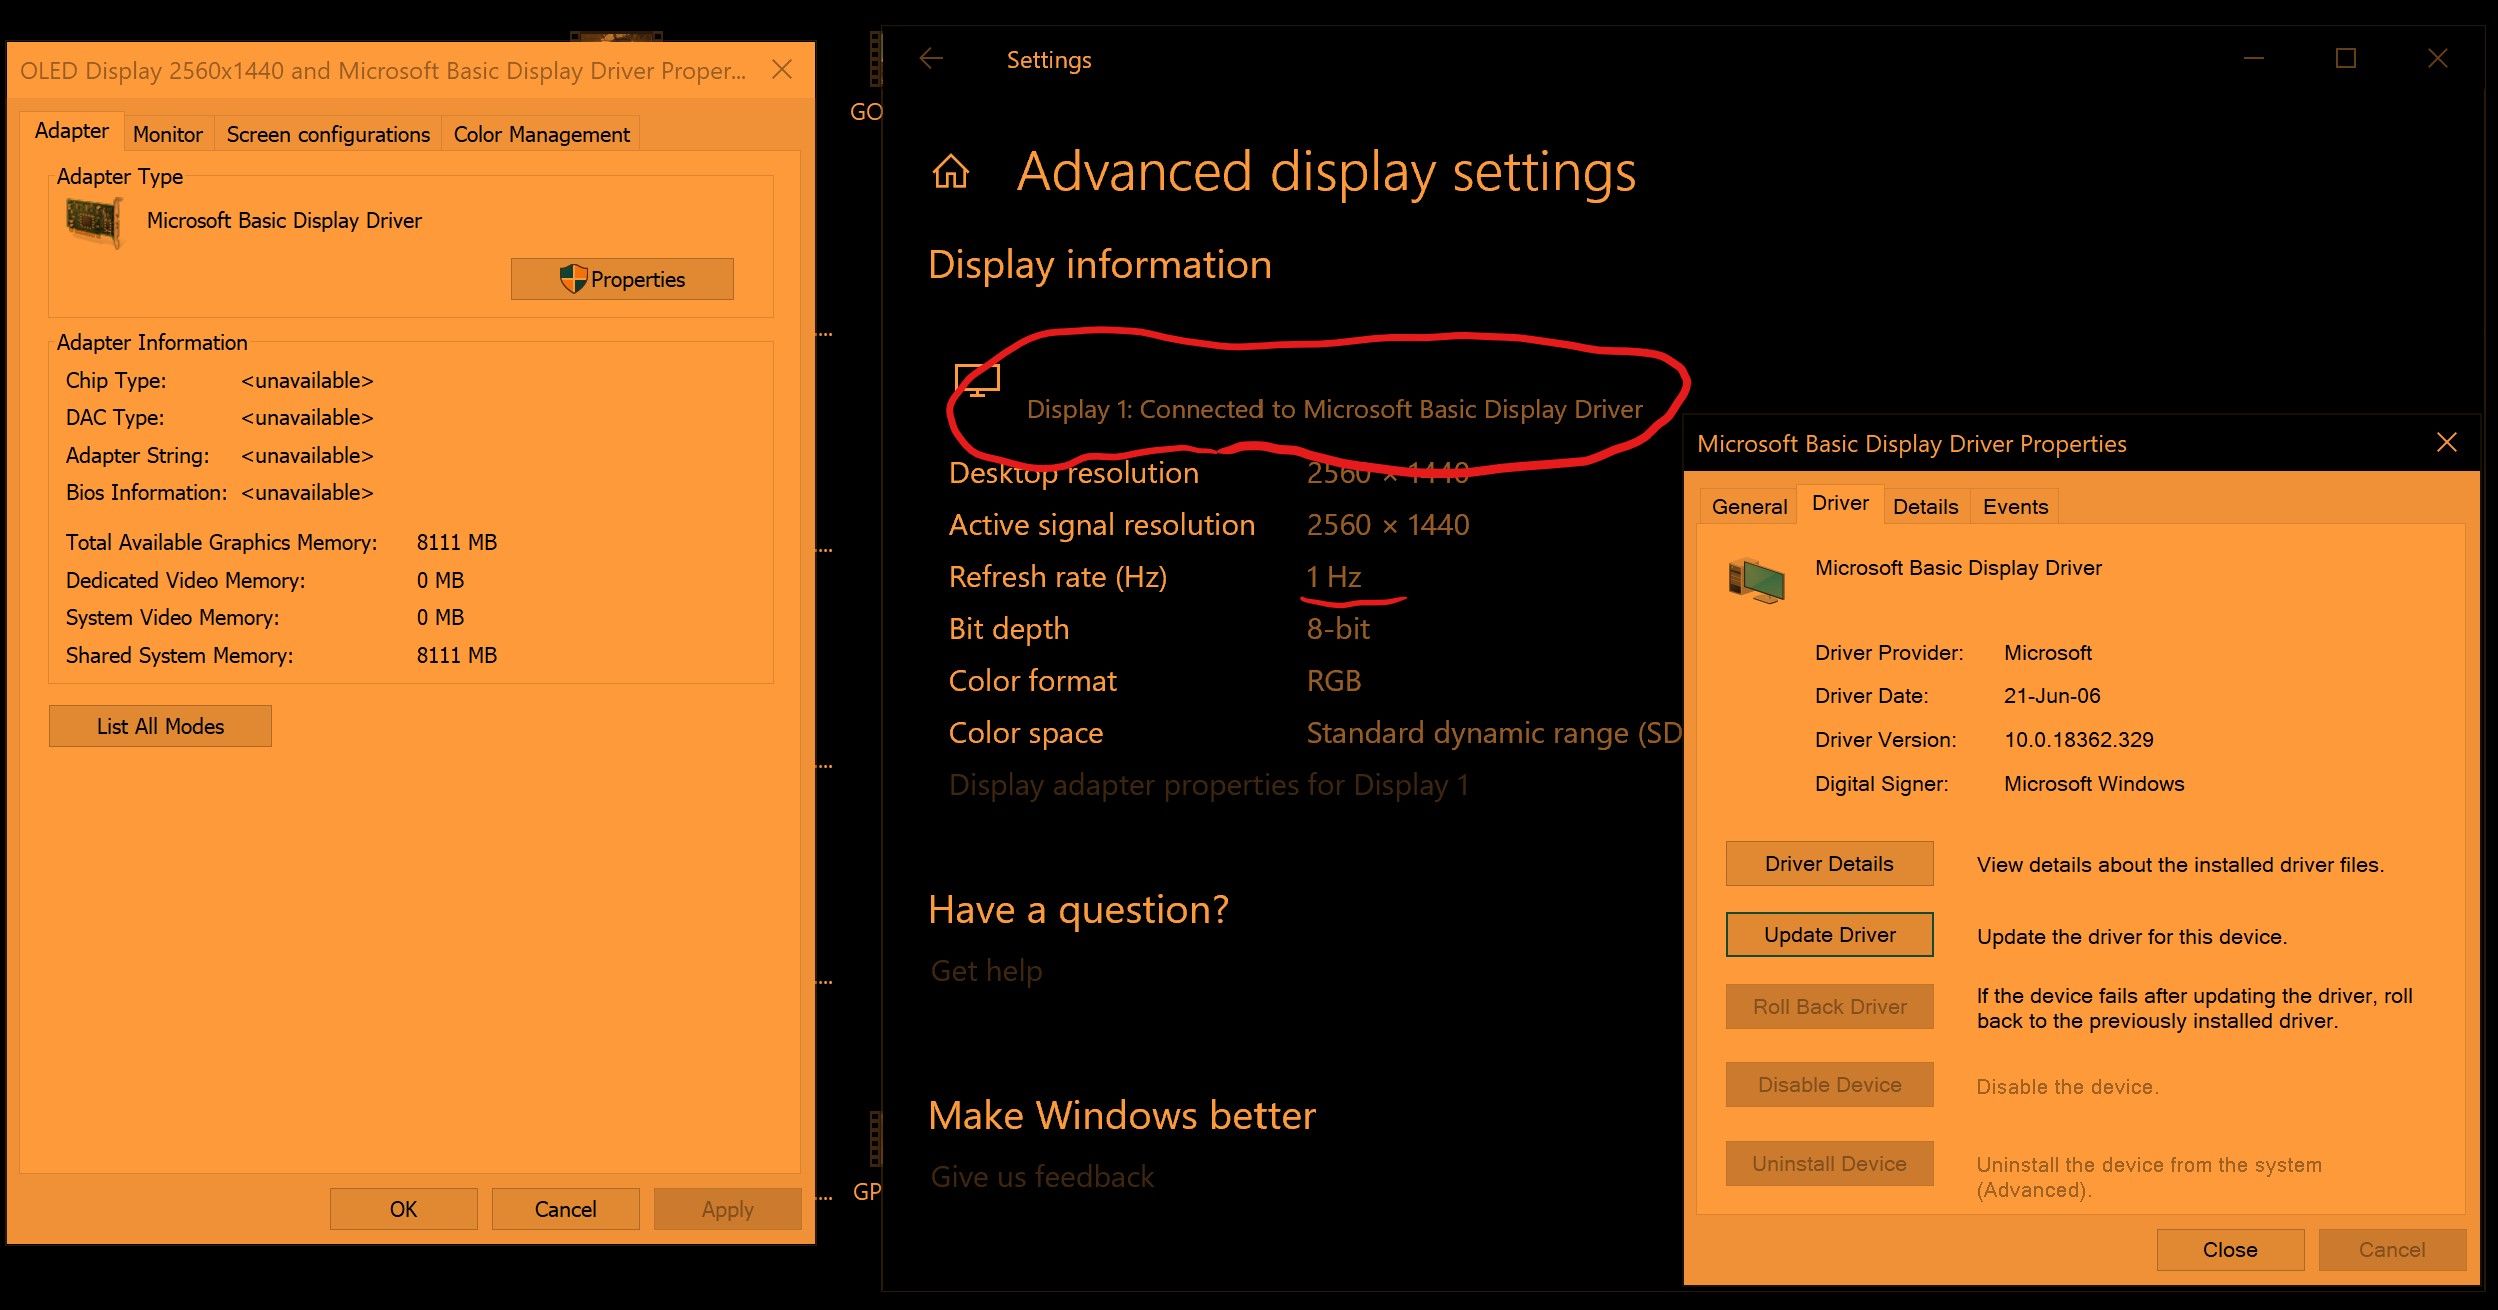Screen dimensions: 2498x1310
Task: Click the Color format RGB value
Action: tap(1334, 681)
